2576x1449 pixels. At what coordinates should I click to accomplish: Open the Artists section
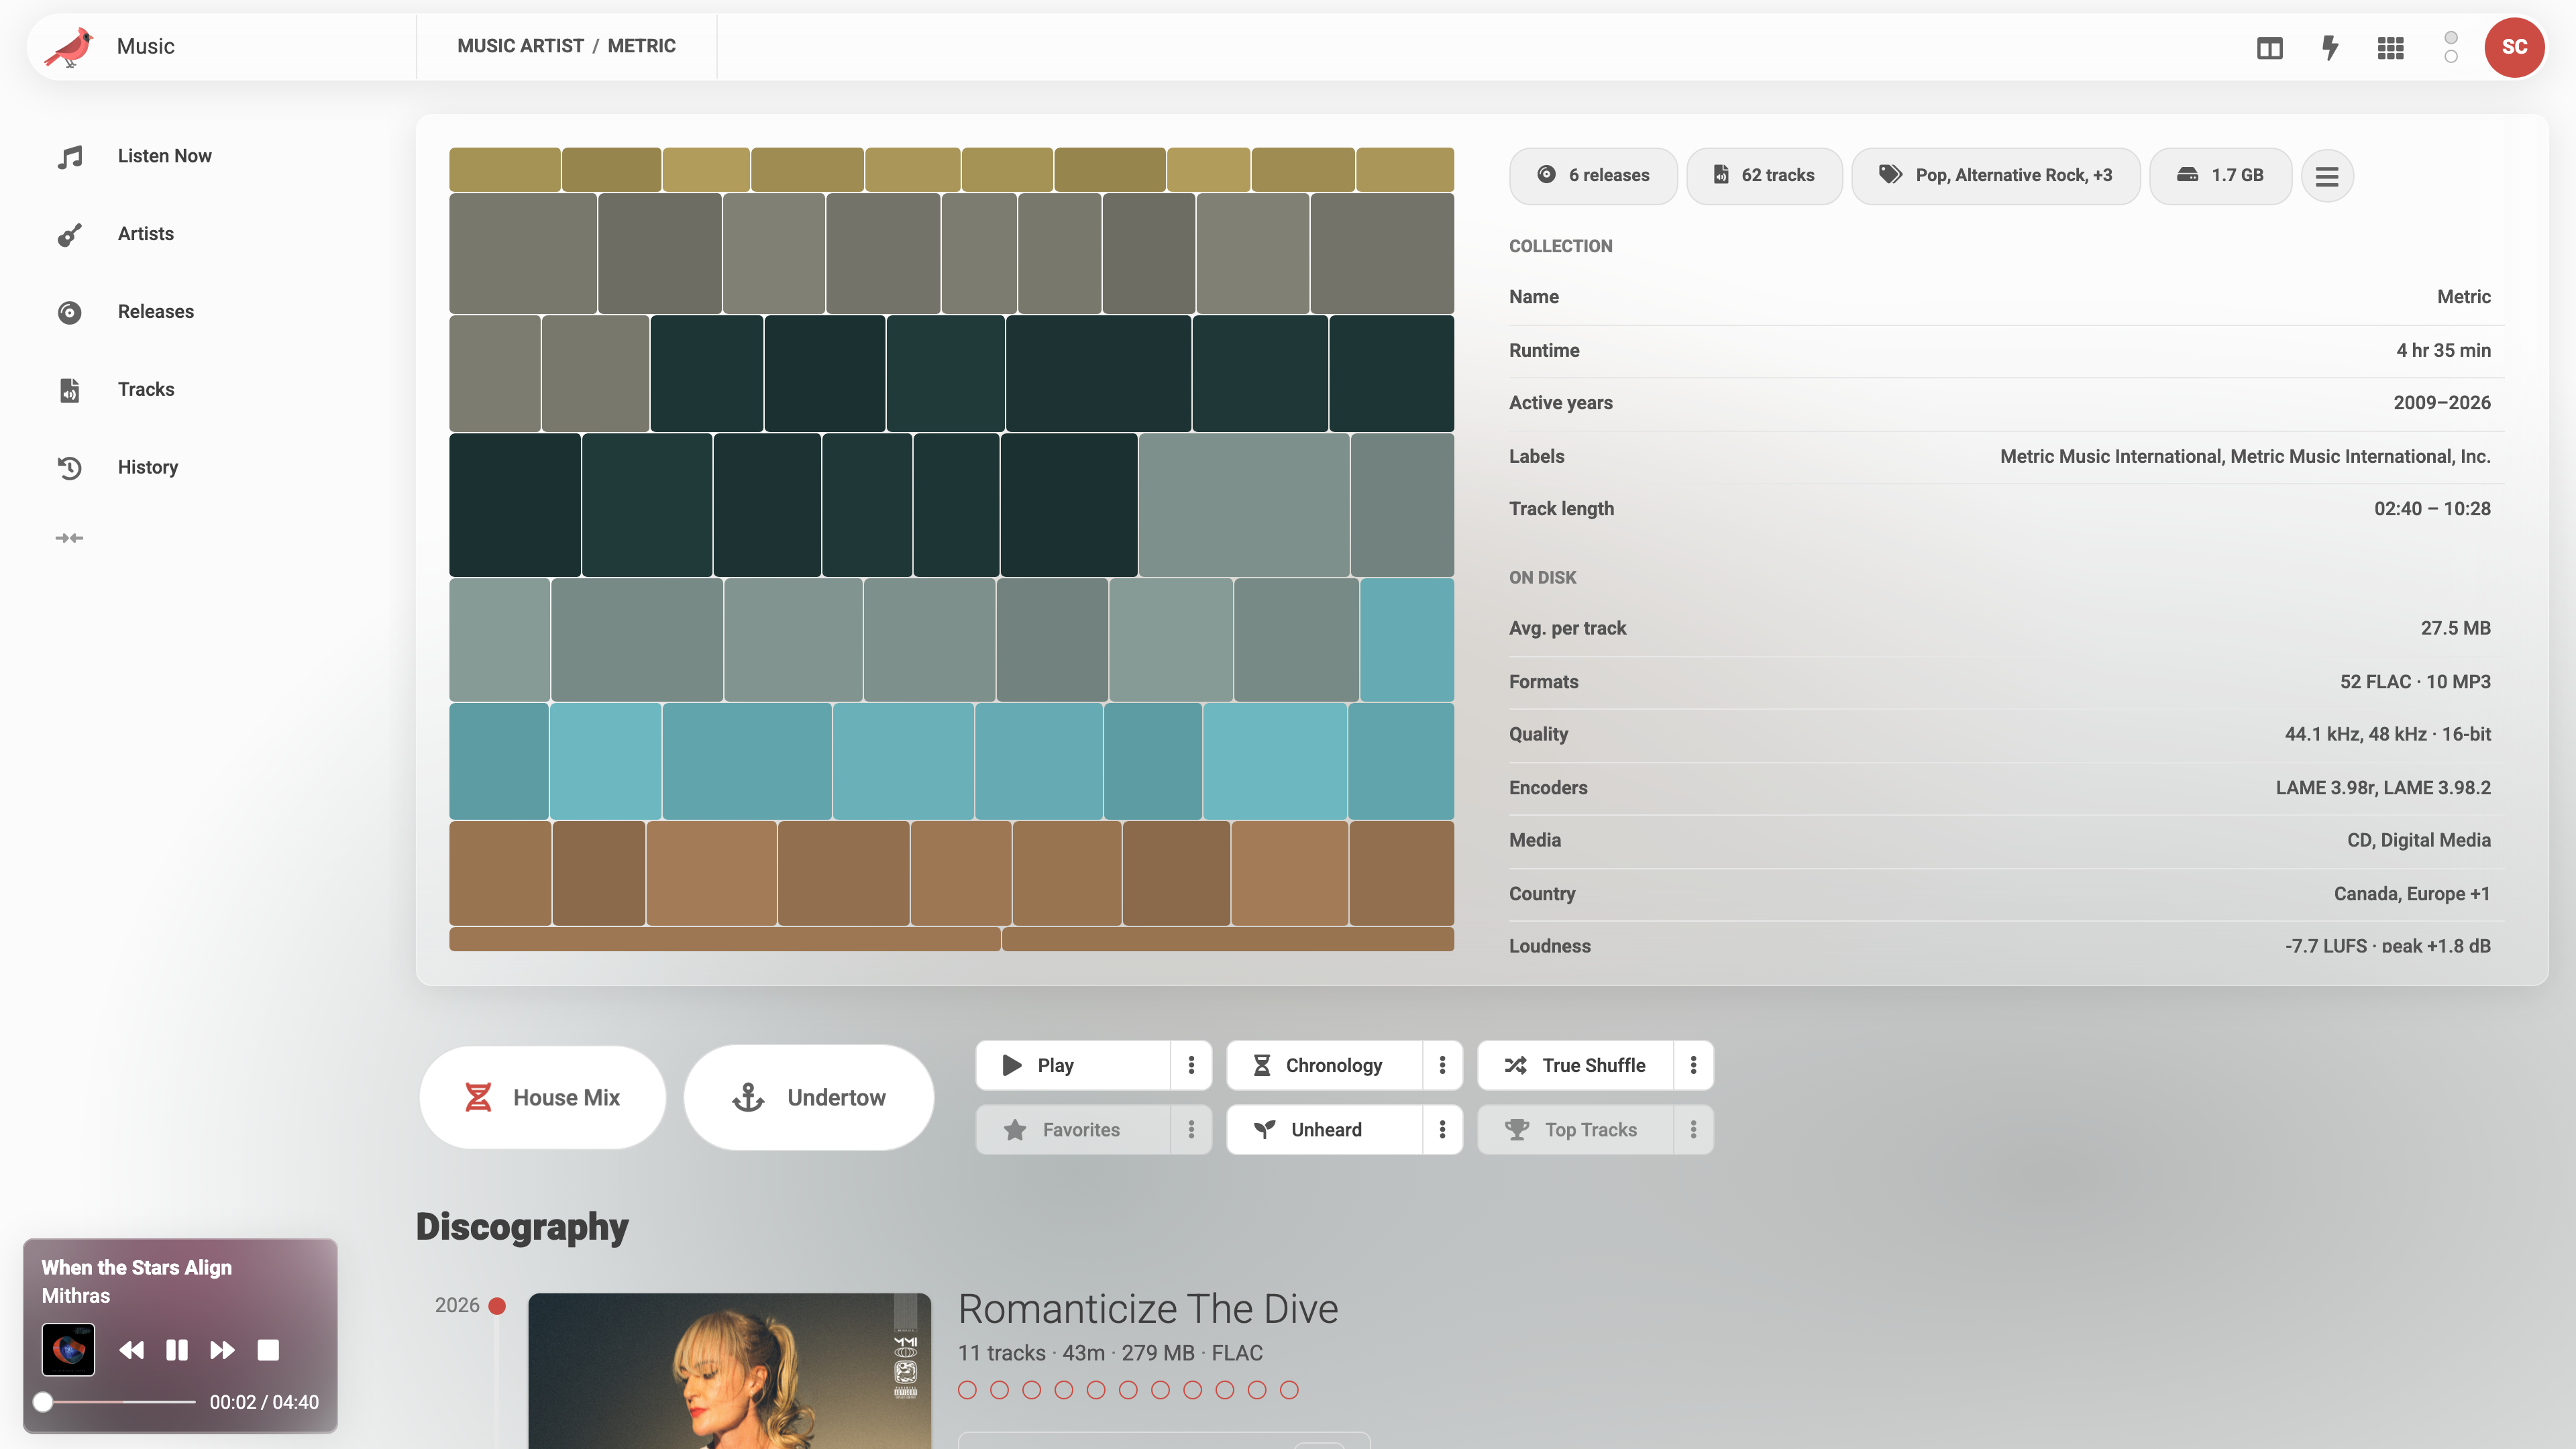(146, 234)
